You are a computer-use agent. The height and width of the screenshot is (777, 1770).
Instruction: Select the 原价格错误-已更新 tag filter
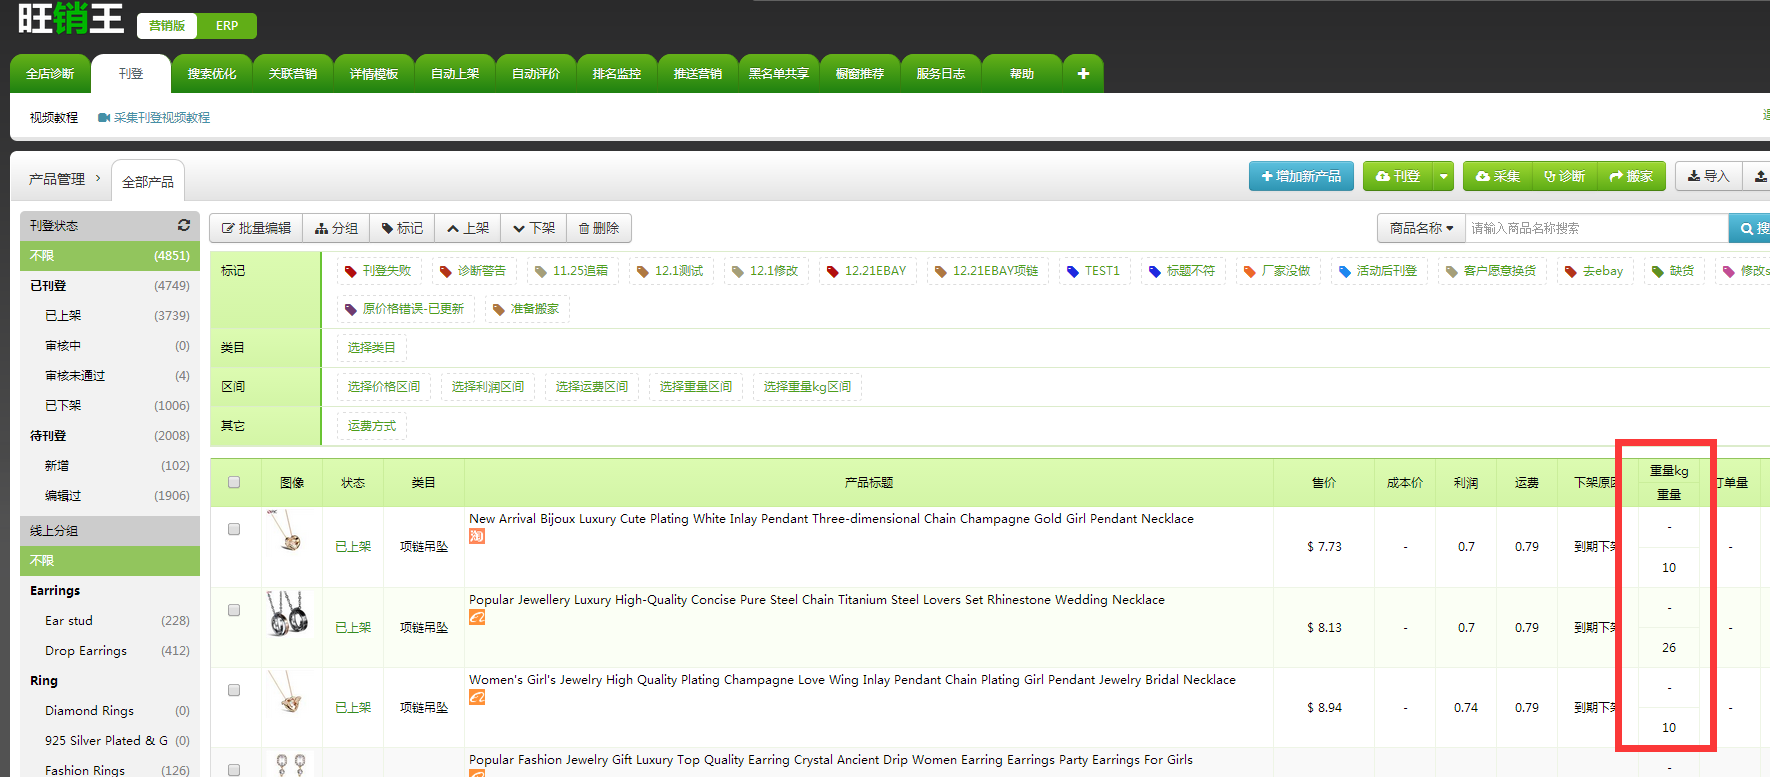click(x=405, y=309)
